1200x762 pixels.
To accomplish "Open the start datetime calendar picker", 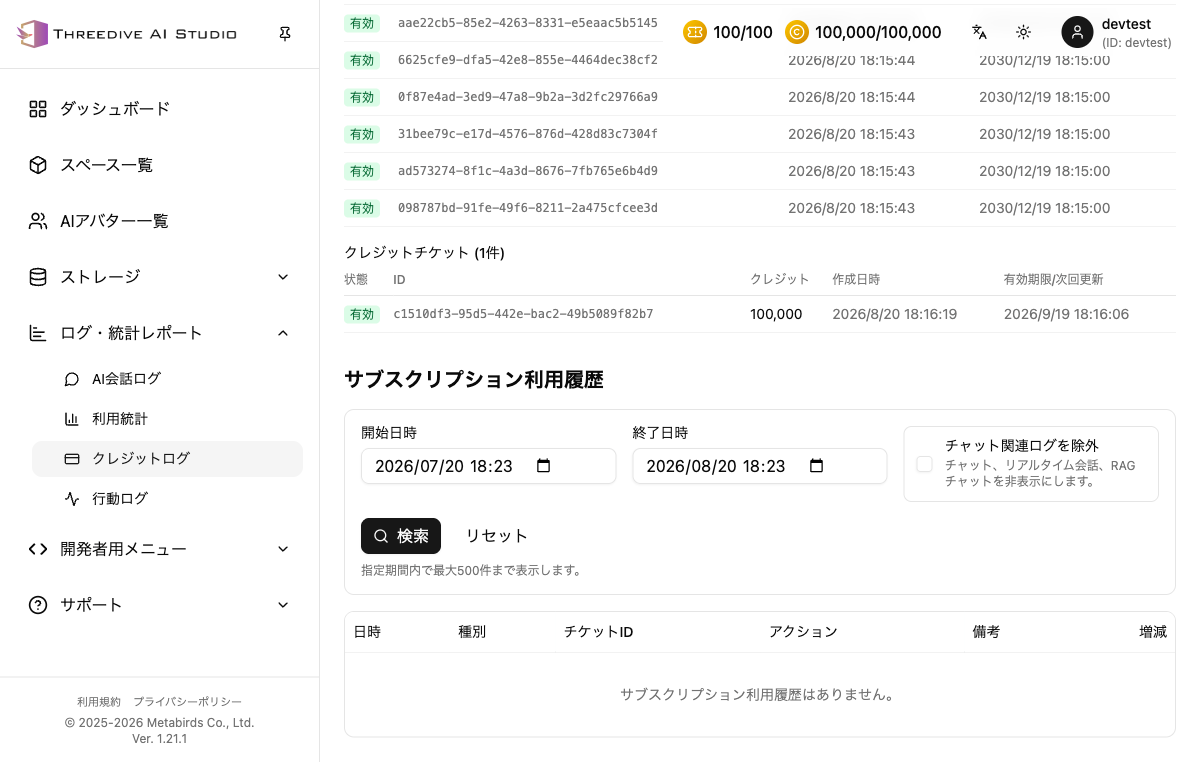I will click(544, 466).
